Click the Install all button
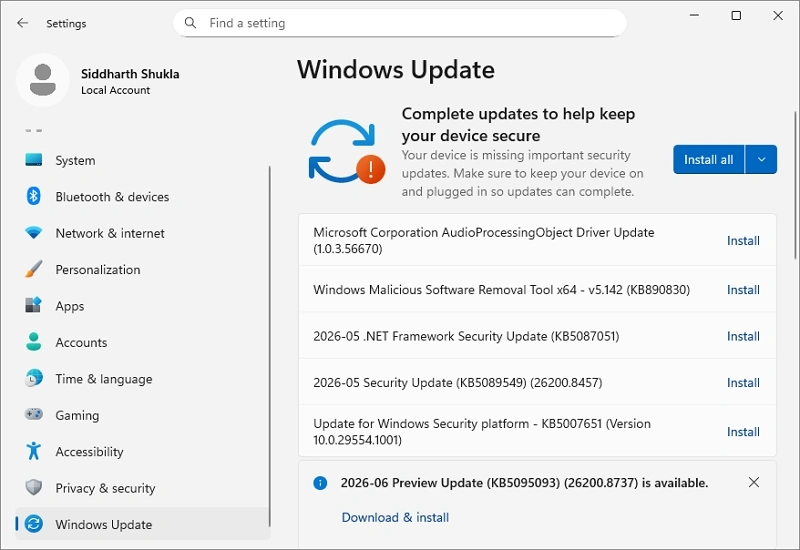 click(x=708, y=159)
